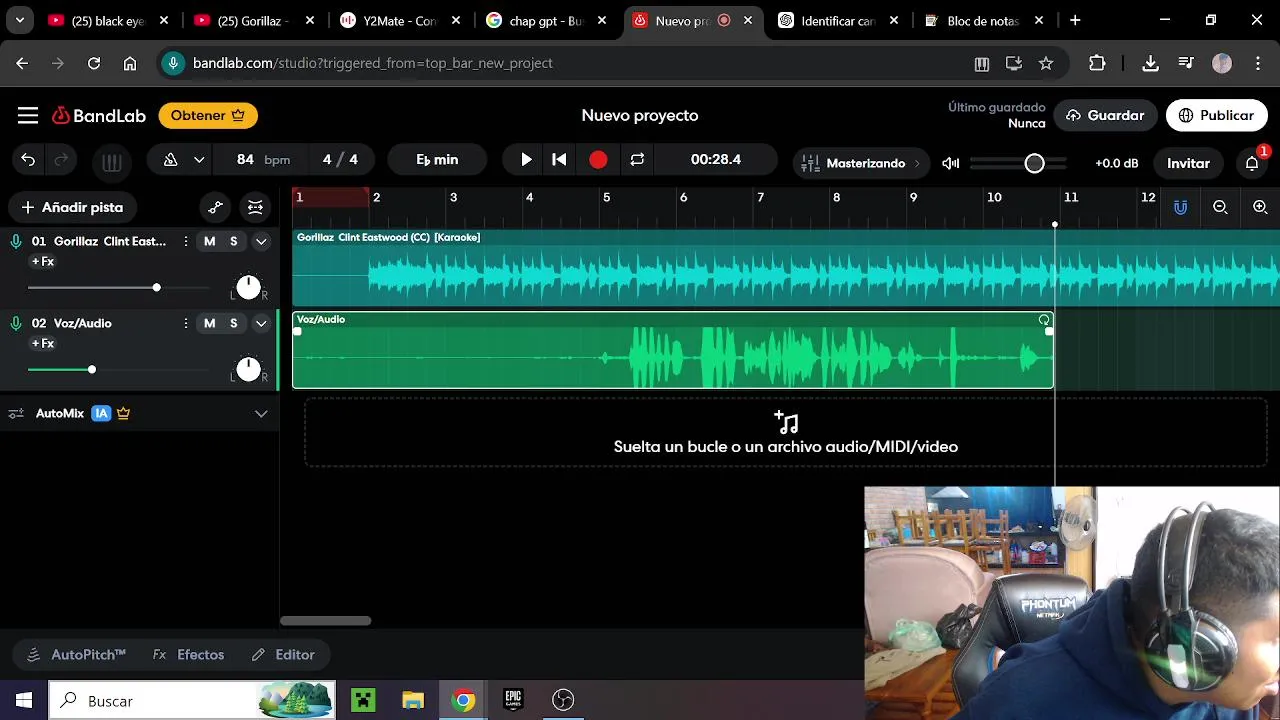Zoom out the timeline

coord(1220,208)
